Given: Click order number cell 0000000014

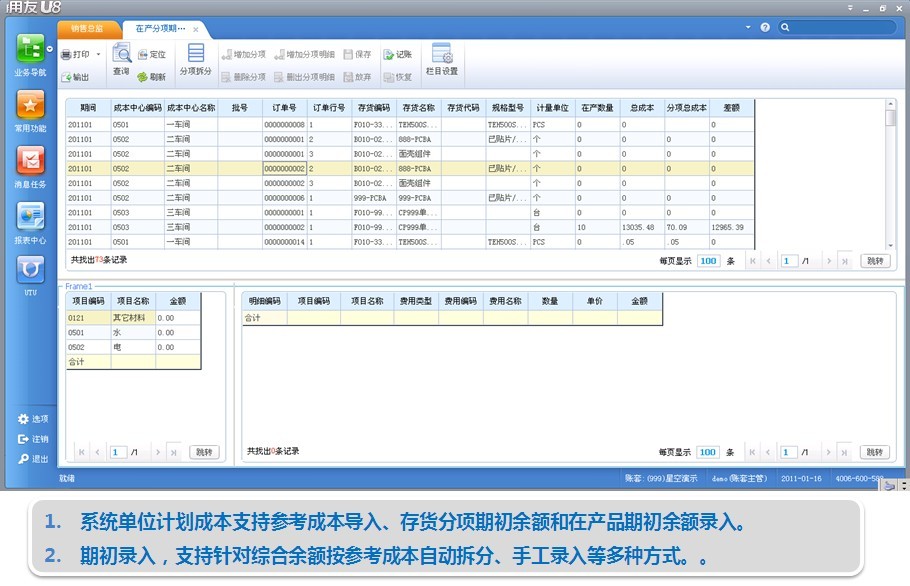Looking at the screenshot, I should click(x=284, y=242).
